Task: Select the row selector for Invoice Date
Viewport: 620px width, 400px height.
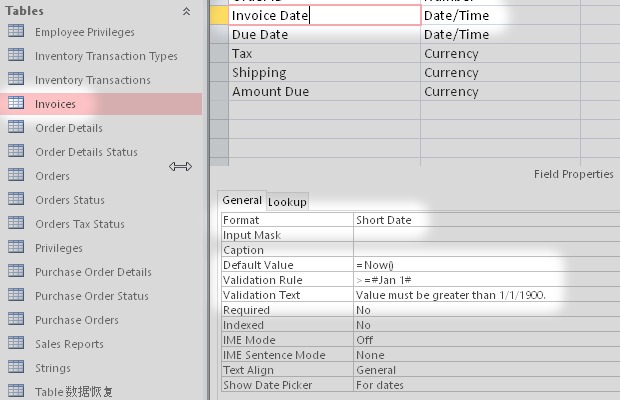Action: click(218, 15)
